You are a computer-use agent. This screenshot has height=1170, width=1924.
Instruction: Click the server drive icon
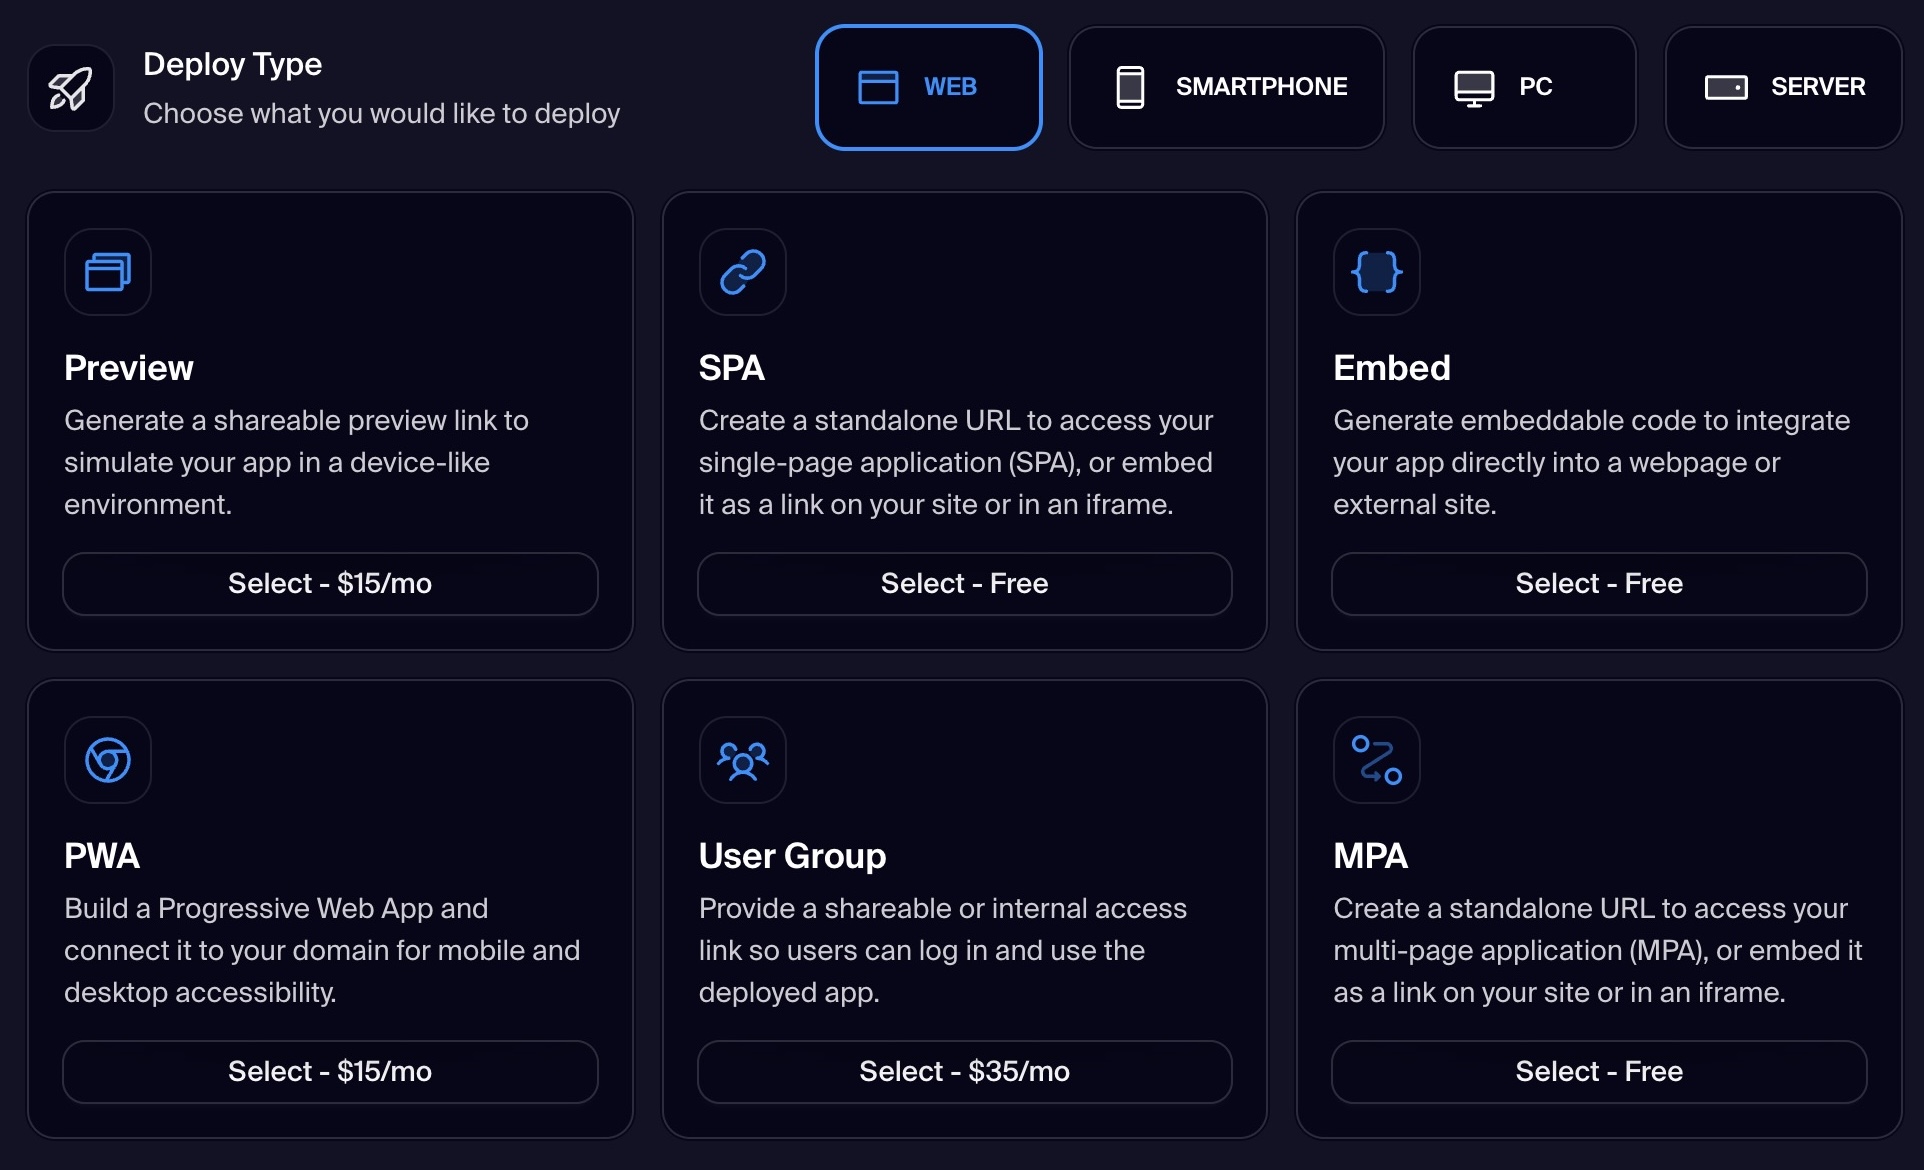1726,87
